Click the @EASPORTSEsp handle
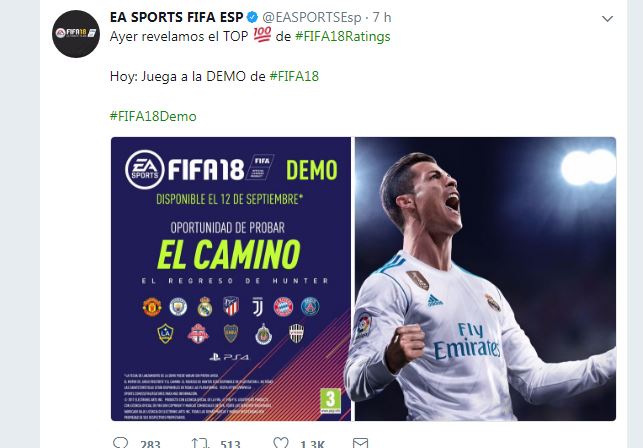 (312, 18)
